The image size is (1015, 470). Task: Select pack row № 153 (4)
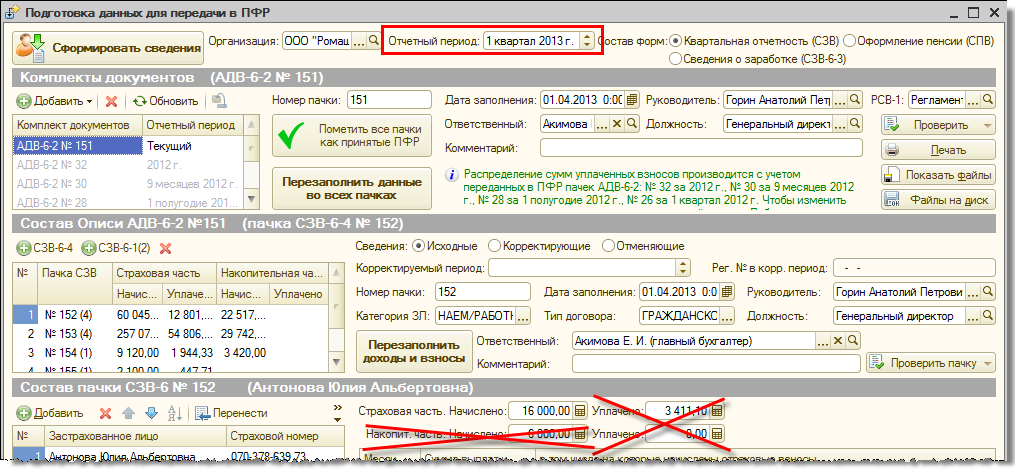[x=172, y=334]
